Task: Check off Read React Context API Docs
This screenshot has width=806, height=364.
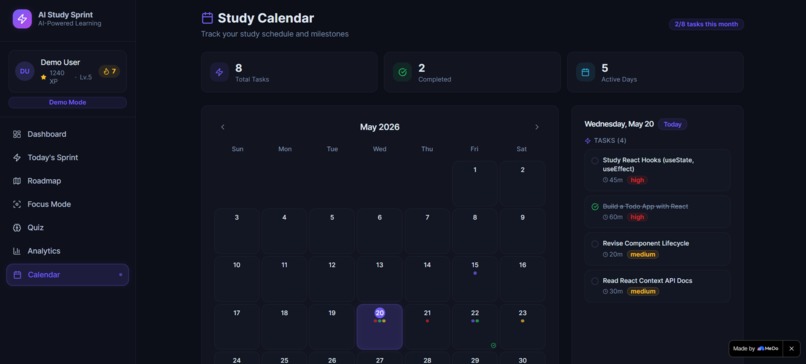Action: pyautogui.click(x=595, y=281)
